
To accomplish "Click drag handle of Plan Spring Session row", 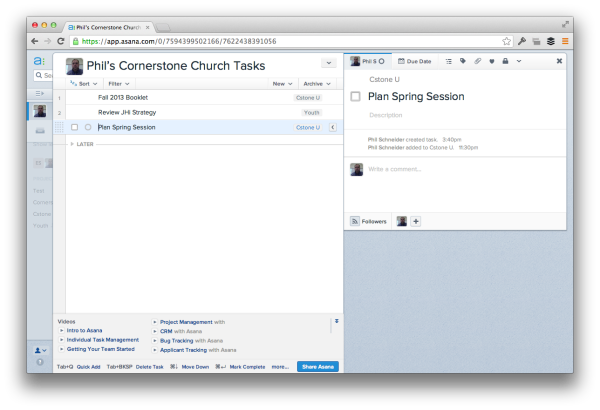I will [x=59, y=127].
